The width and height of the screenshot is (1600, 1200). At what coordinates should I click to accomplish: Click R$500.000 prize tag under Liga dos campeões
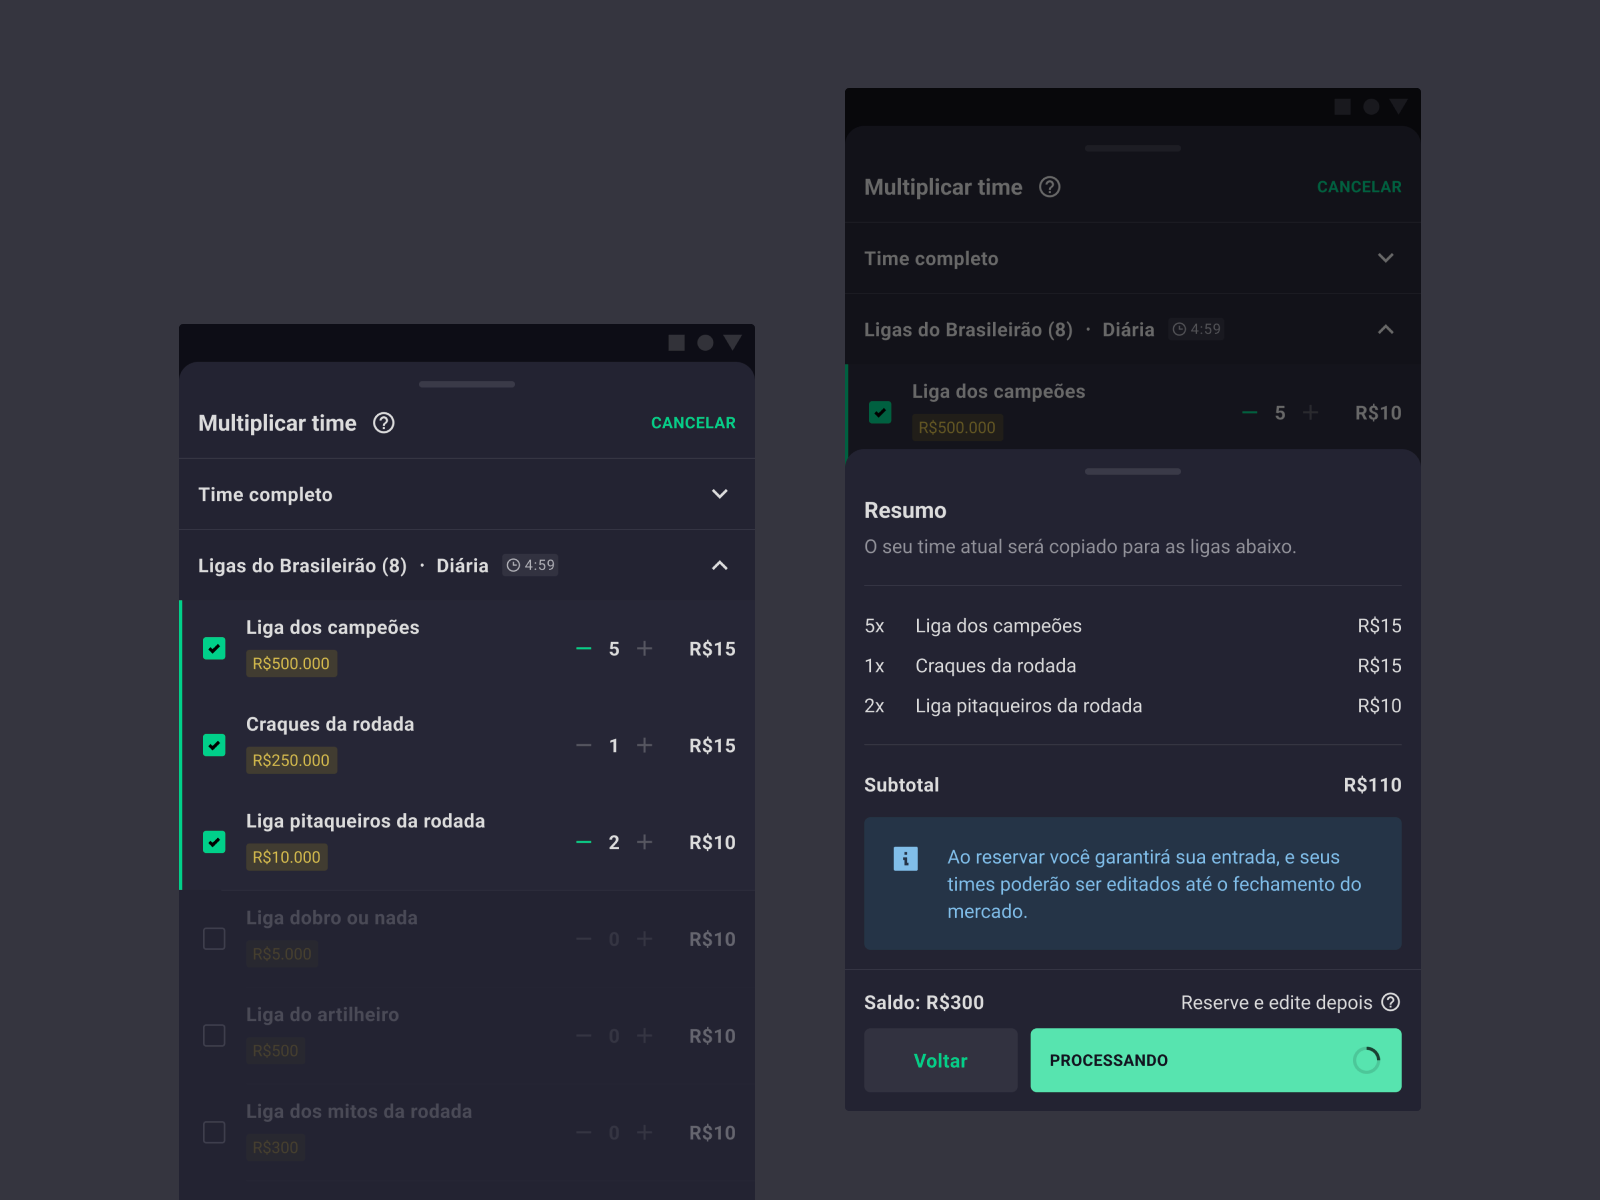(291, 664)
